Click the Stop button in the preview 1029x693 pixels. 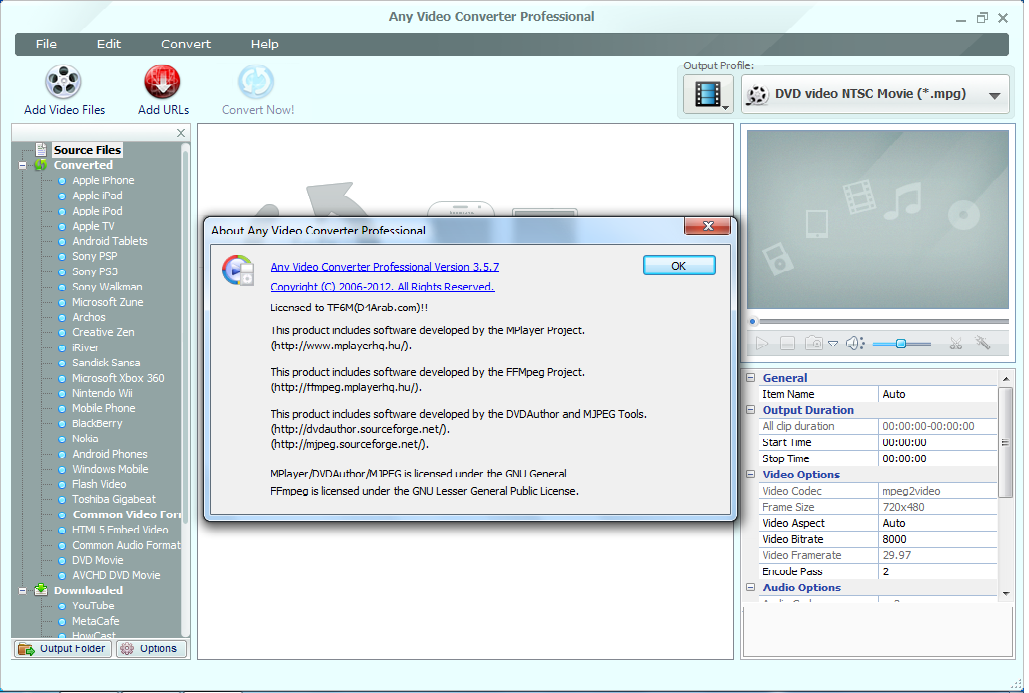click(788, 343)
